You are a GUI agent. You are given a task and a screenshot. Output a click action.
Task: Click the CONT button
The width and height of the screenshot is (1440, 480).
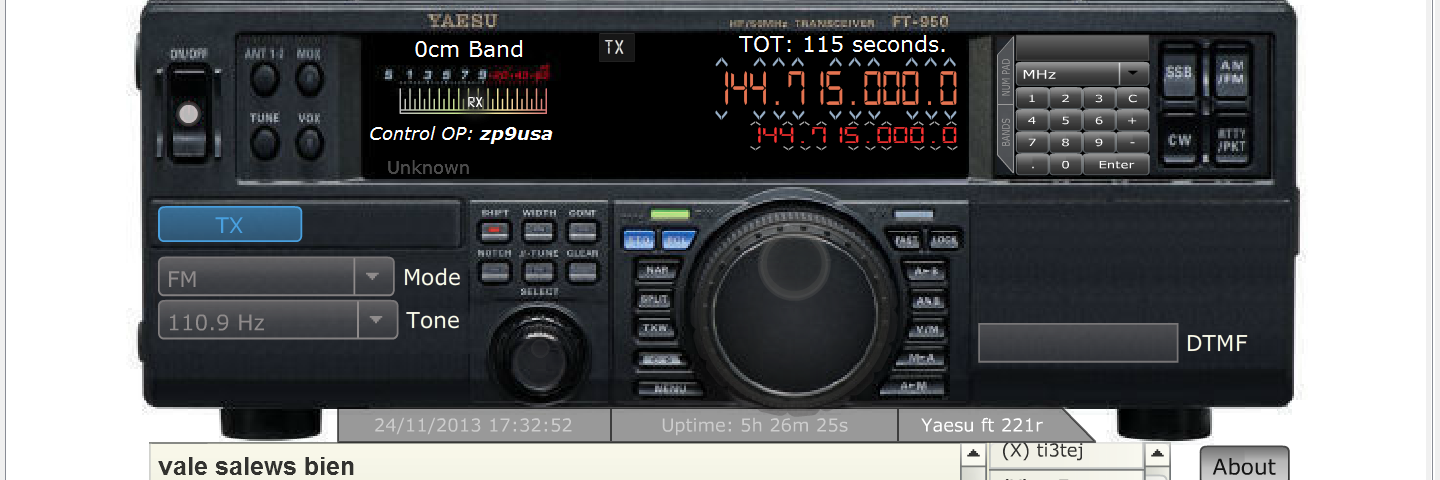pos(582,231)
